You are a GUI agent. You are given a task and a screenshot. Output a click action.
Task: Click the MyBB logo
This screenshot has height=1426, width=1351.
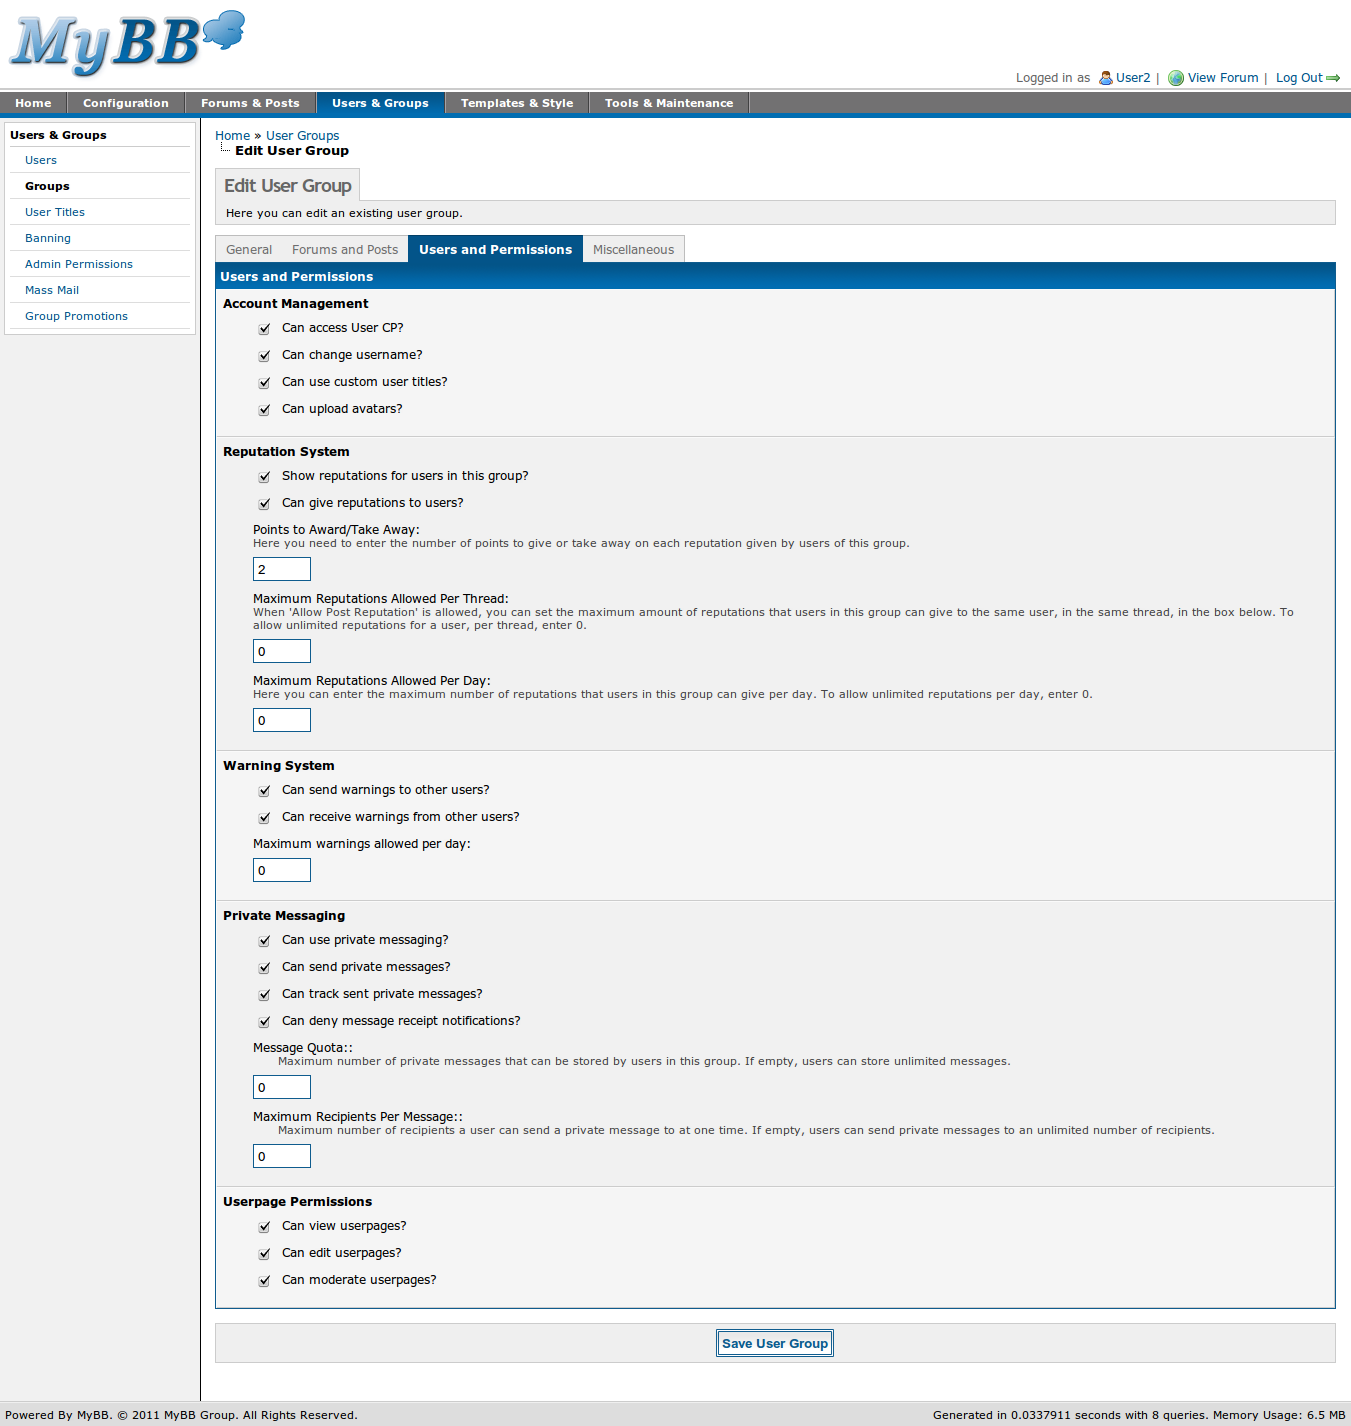click(x=127, y=44)
